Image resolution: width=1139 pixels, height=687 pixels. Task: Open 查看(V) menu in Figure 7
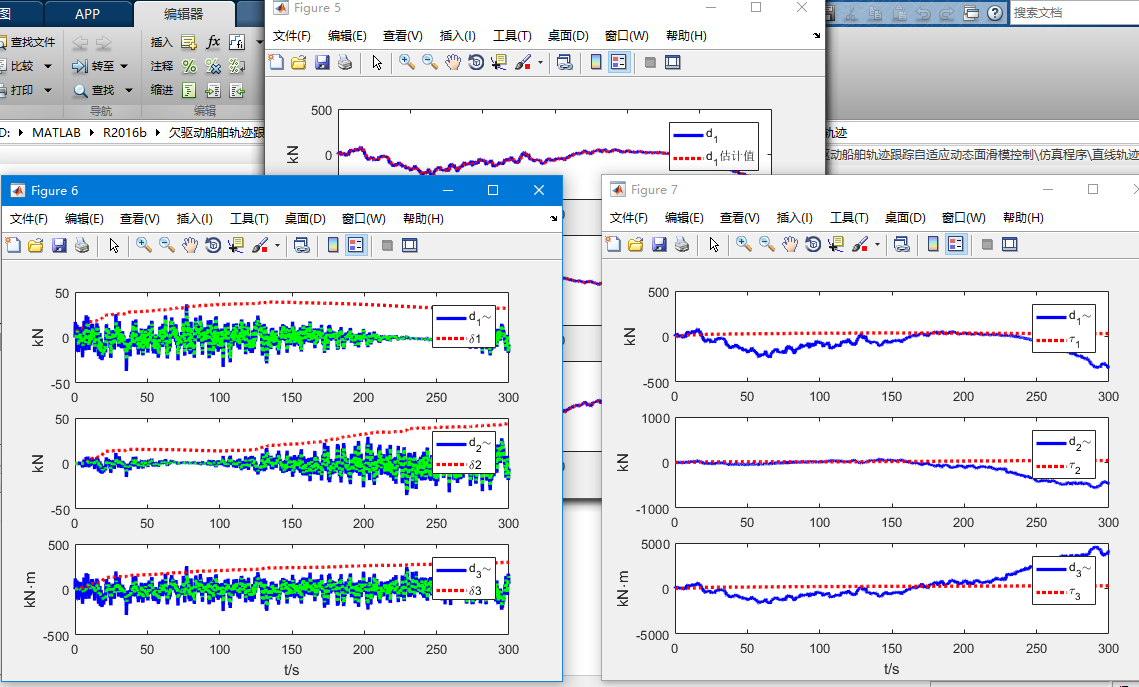tap(739, 218)
